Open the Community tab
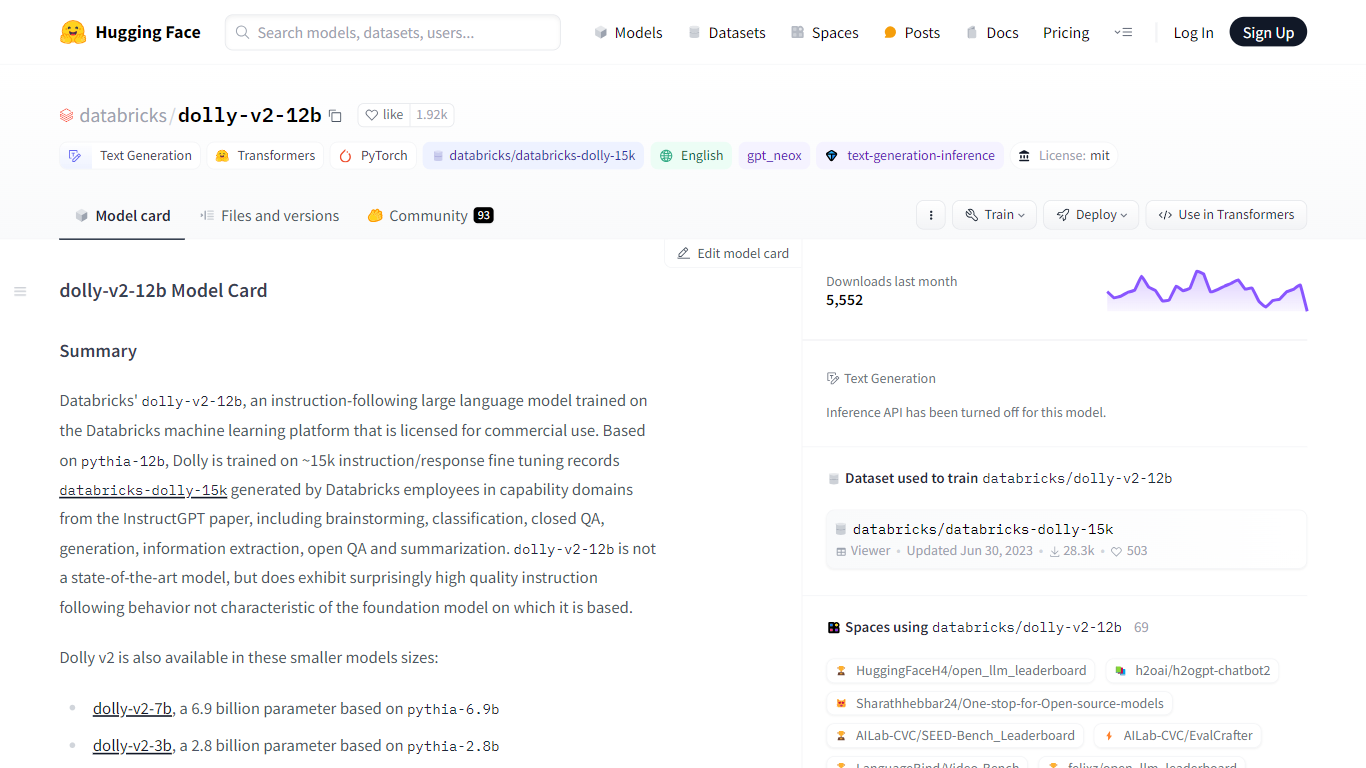Viewport: 1366px width, 768px height. pyautogui.click(x=430, y=215)
